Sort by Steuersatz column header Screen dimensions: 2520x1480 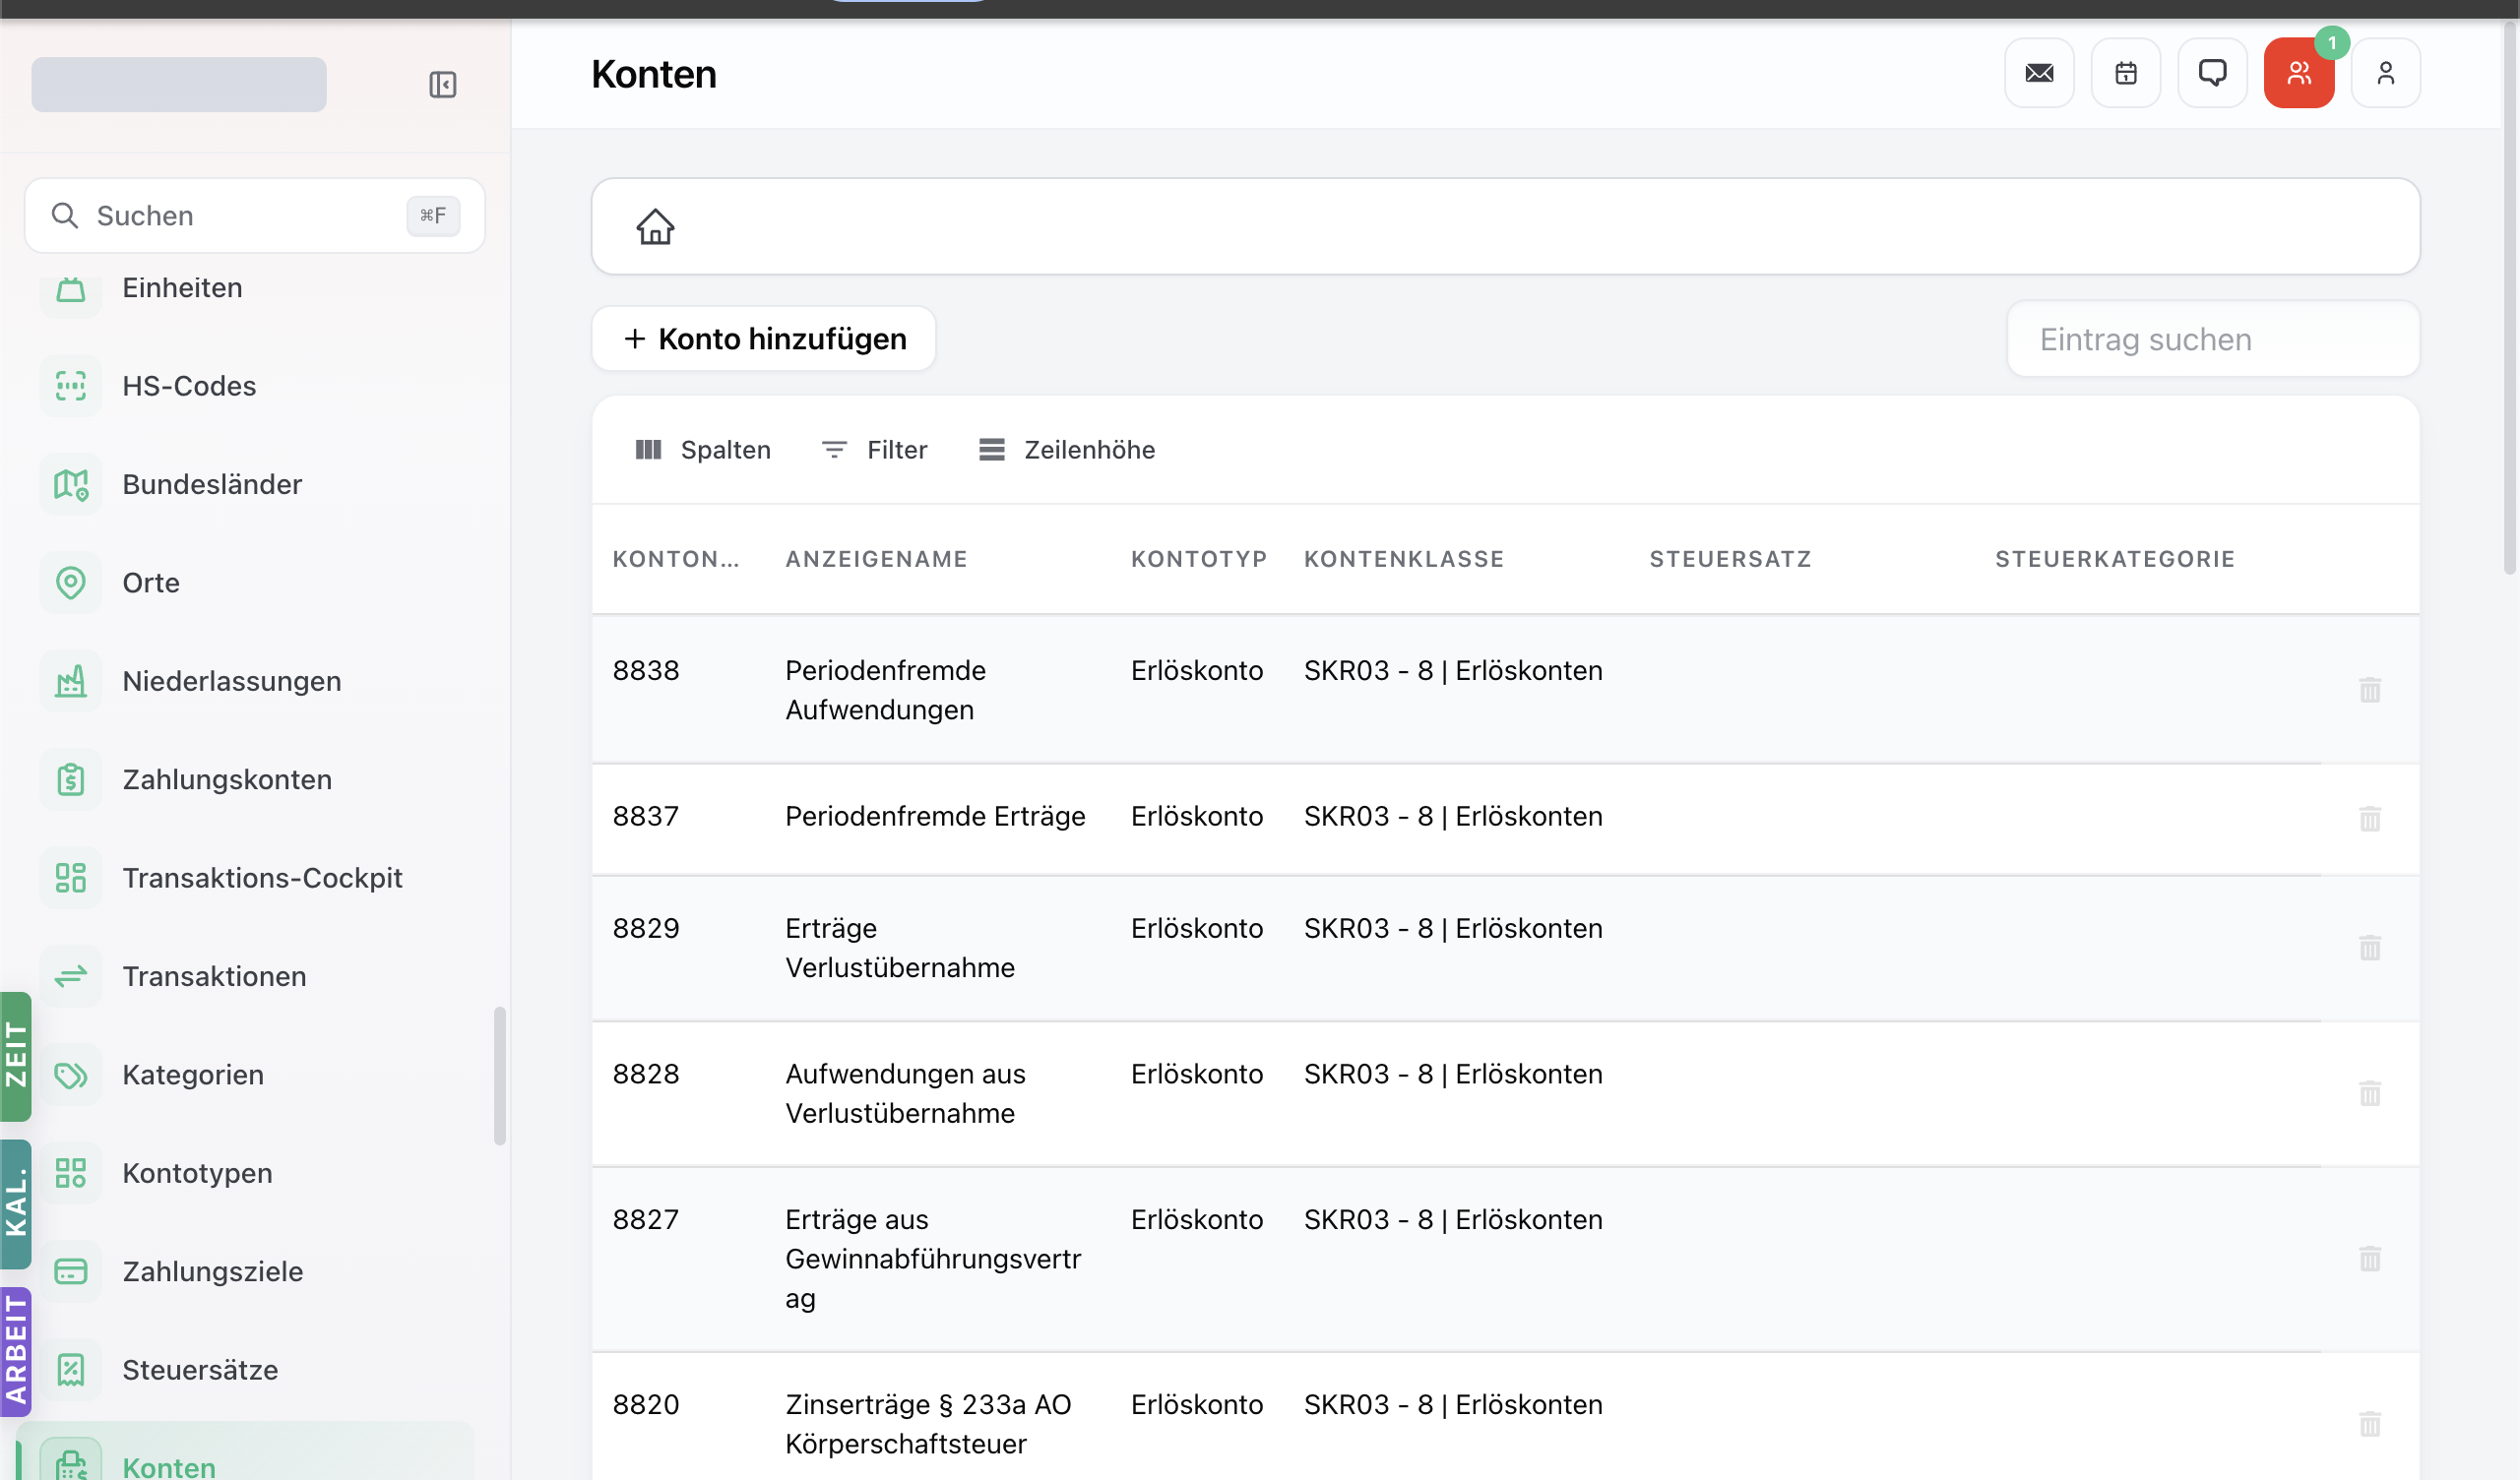(1730, 559)
